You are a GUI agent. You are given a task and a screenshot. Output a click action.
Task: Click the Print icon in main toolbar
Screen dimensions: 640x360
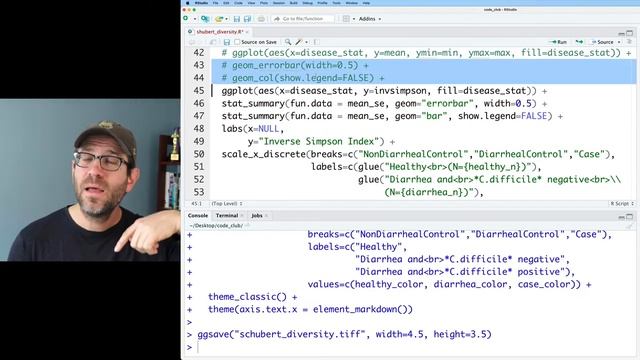tap(261, 19)
